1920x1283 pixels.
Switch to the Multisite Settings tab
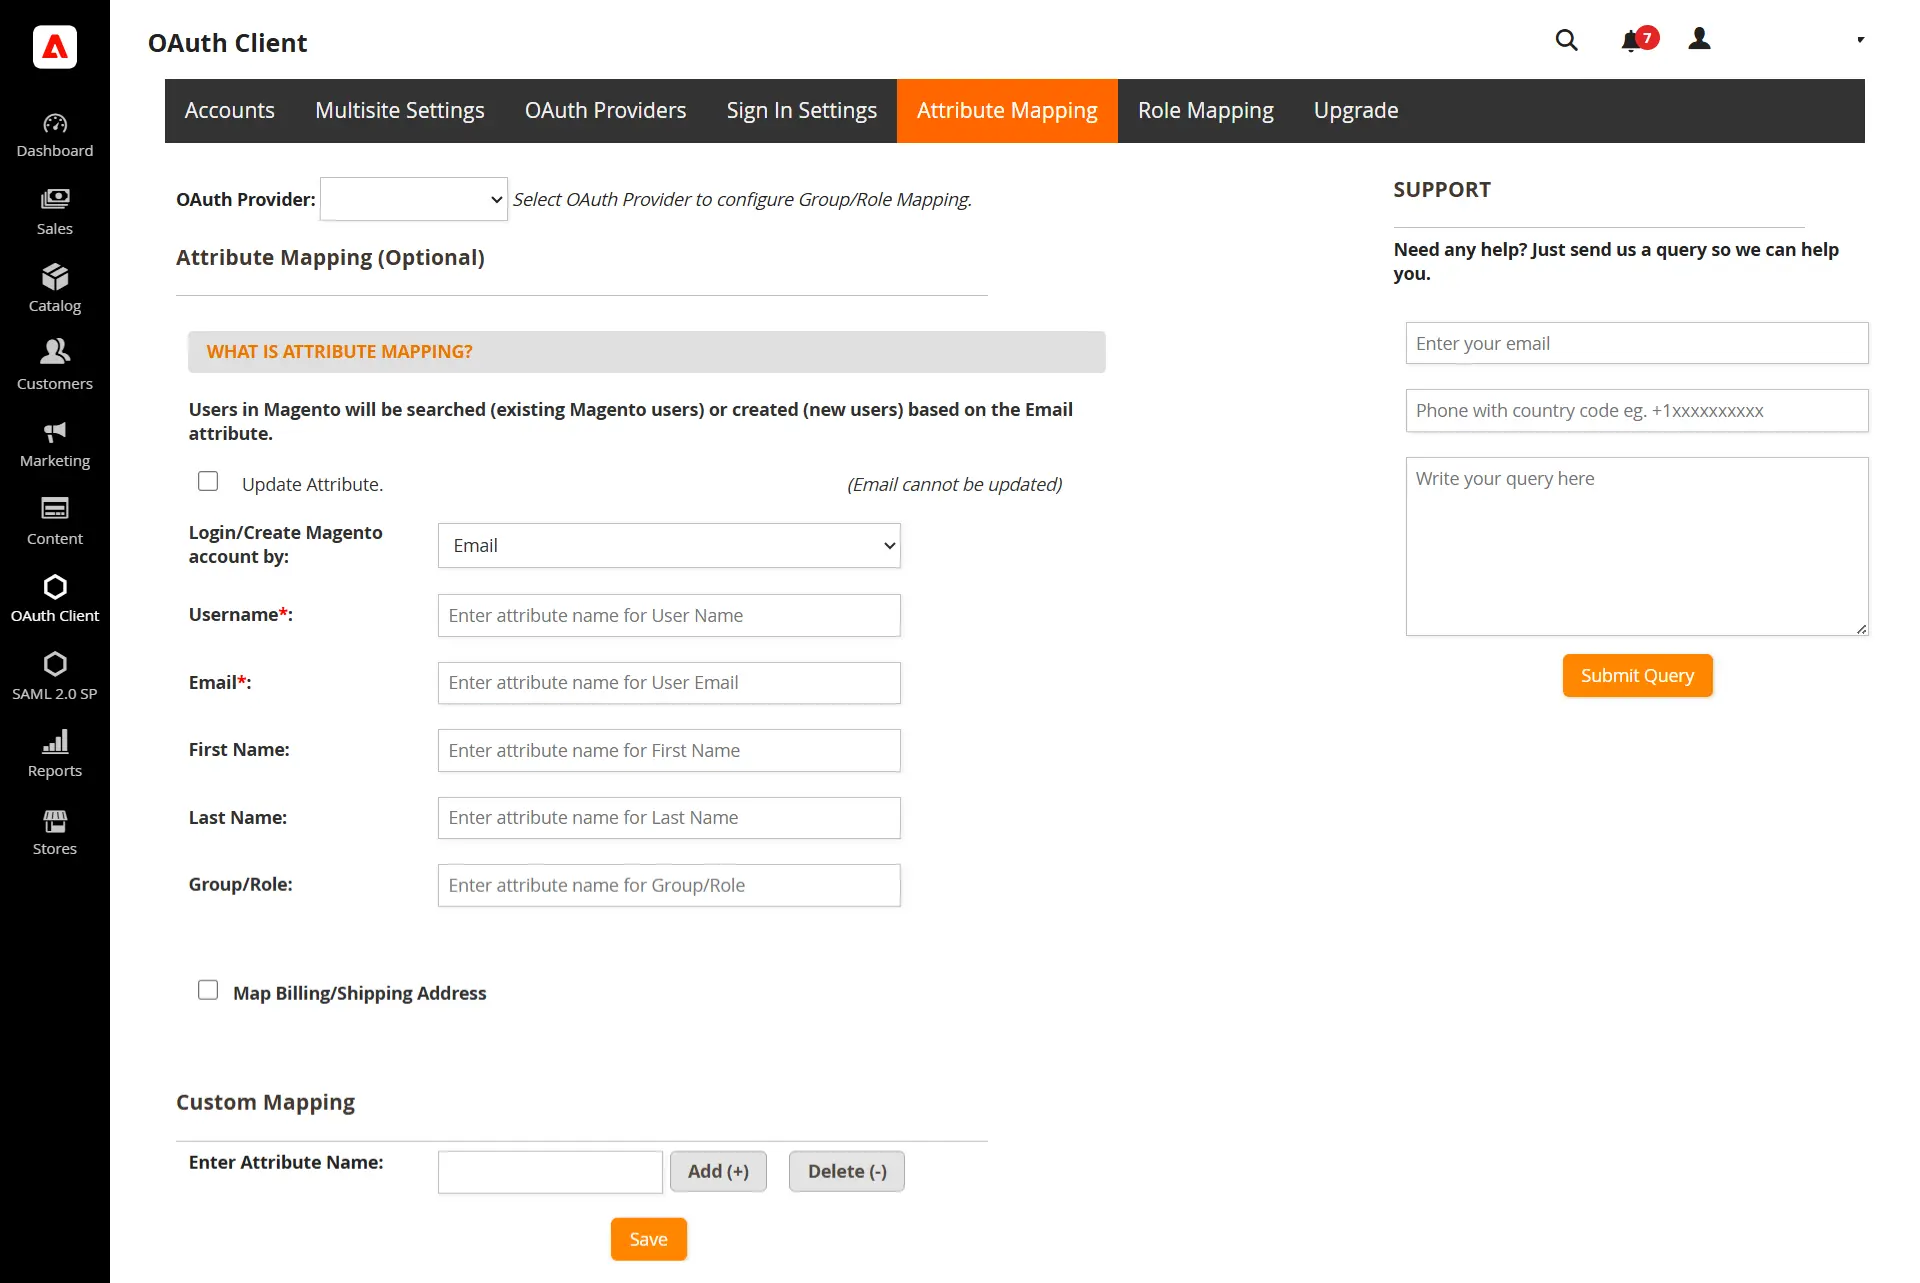coord(399,111)
